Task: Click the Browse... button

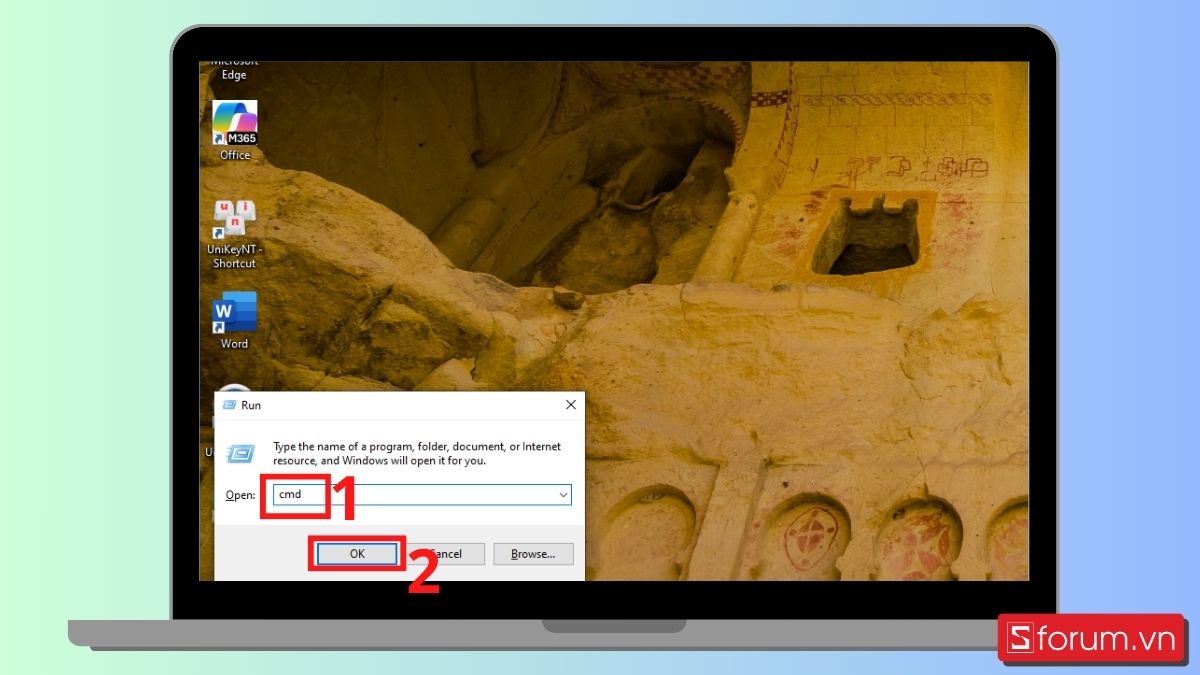Action: pos(533,553)
